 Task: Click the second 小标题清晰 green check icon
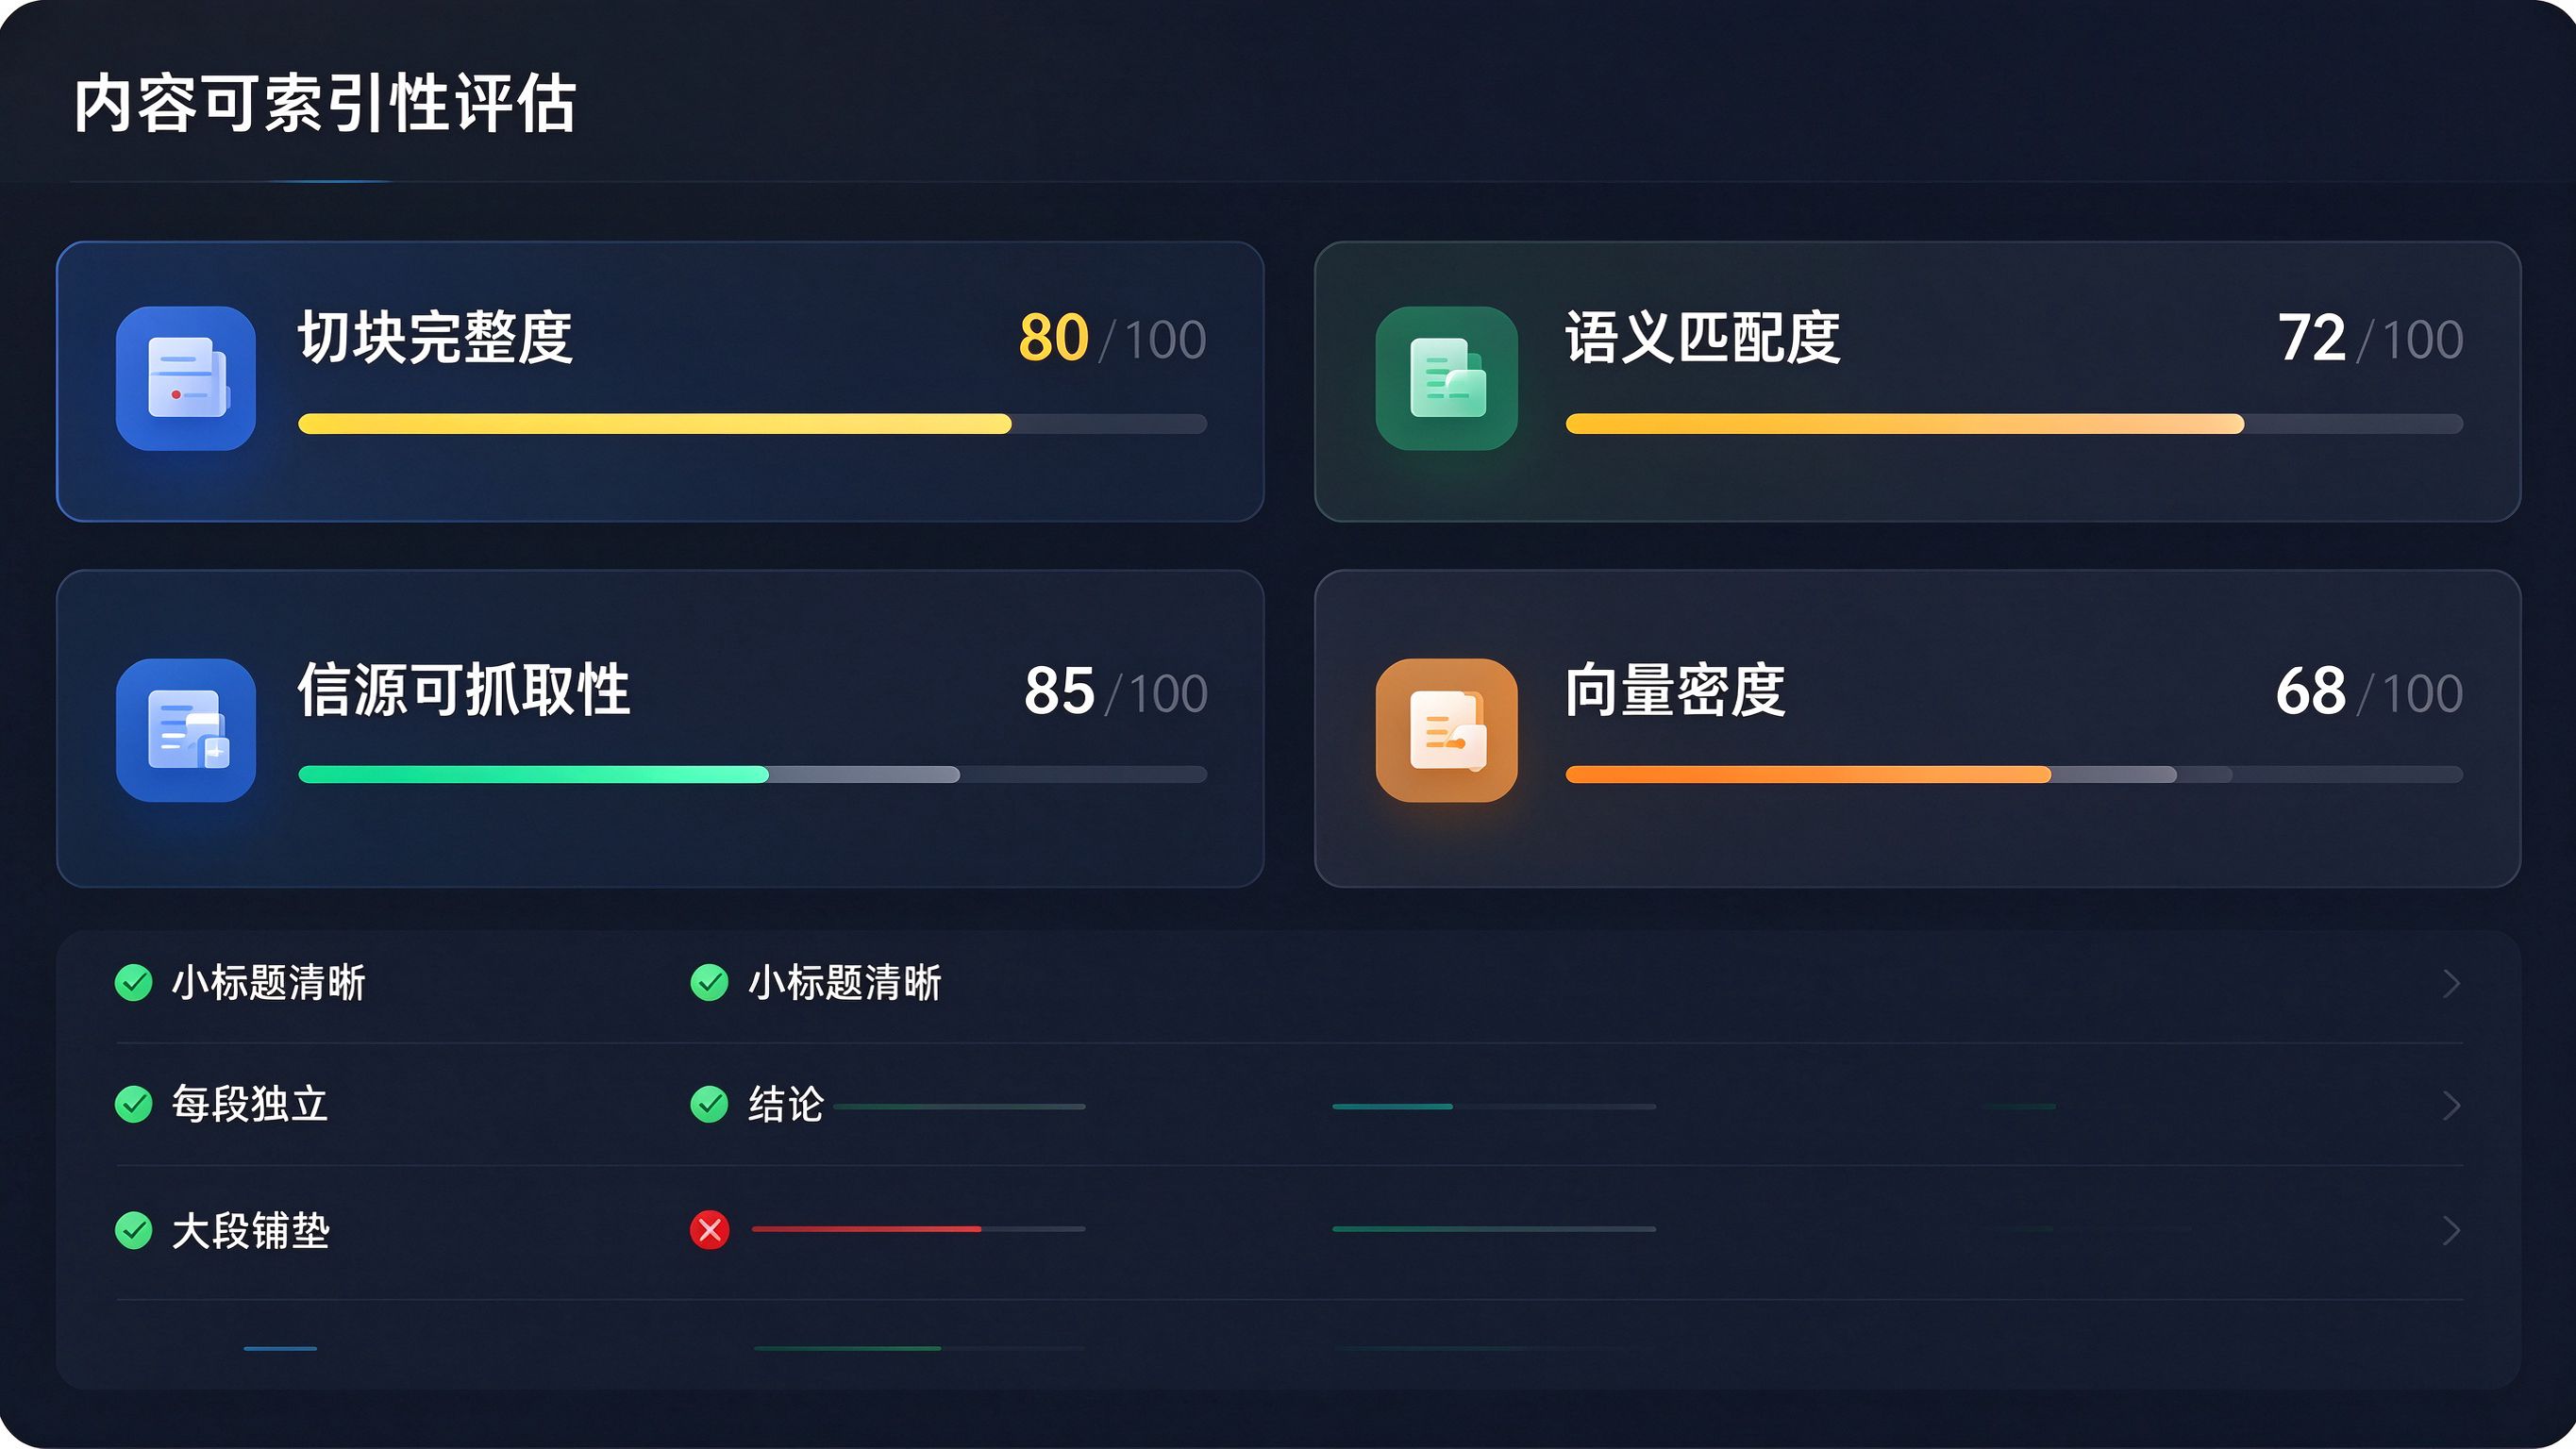(710, 983)
